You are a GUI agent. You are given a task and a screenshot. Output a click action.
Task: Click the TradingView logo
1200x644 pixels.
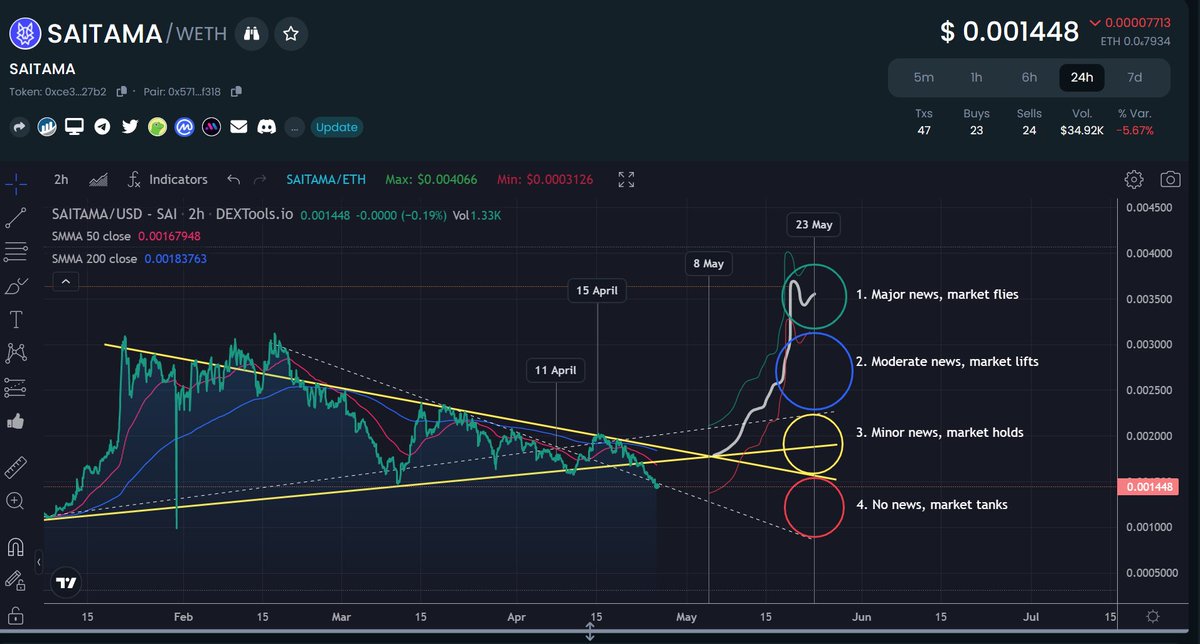click(x=66, y=583)
